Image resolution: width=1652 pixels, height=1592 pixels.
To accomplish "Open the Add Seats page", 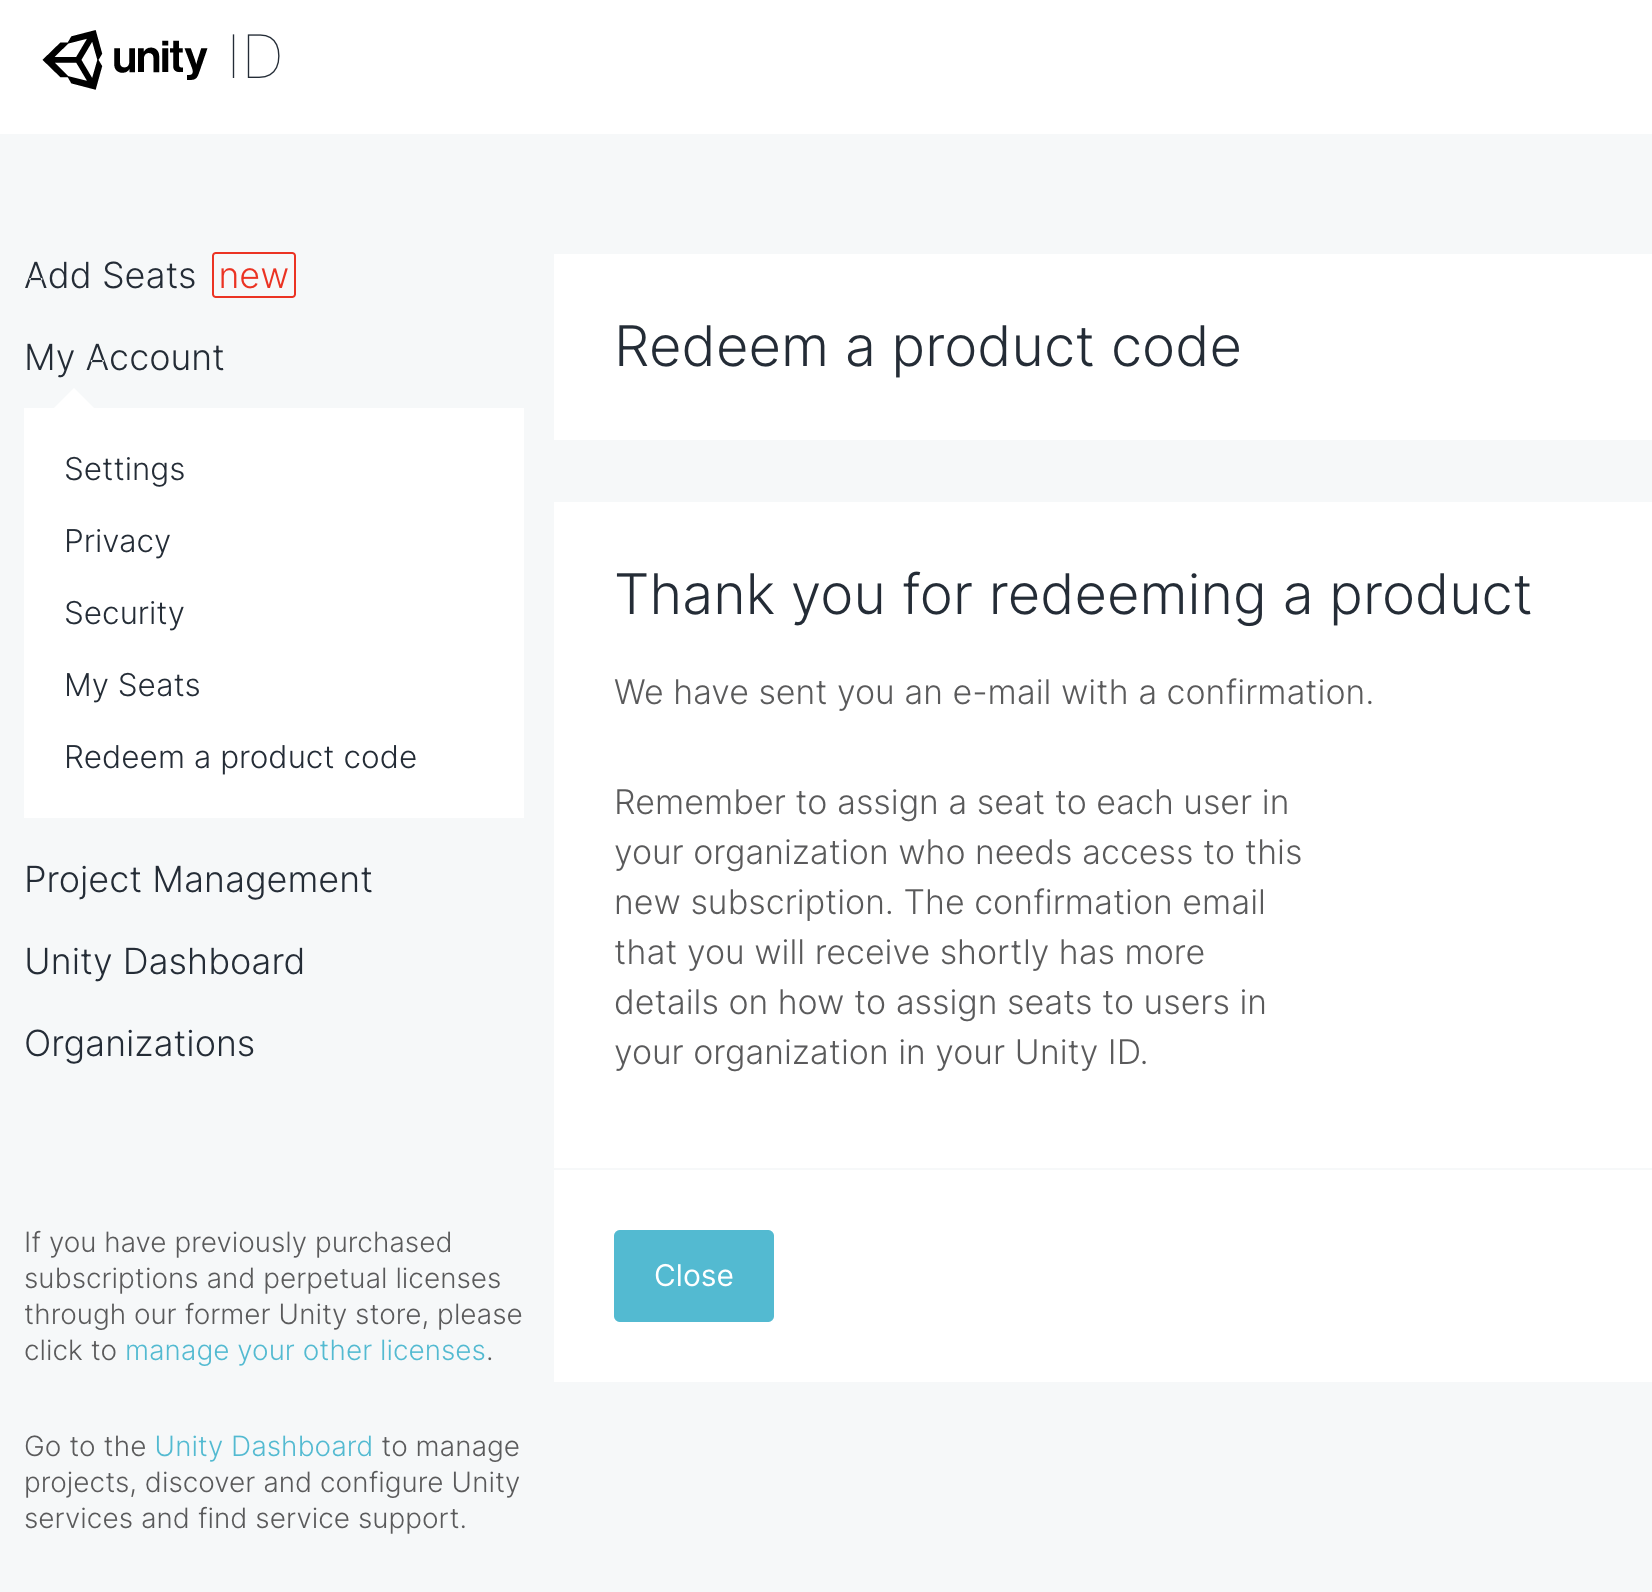I will coord(110,275).
